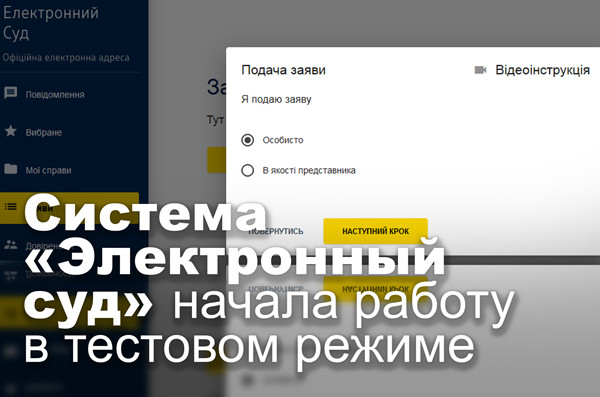
Task: Click the Вибране star icon
Action: click(10, 131)
